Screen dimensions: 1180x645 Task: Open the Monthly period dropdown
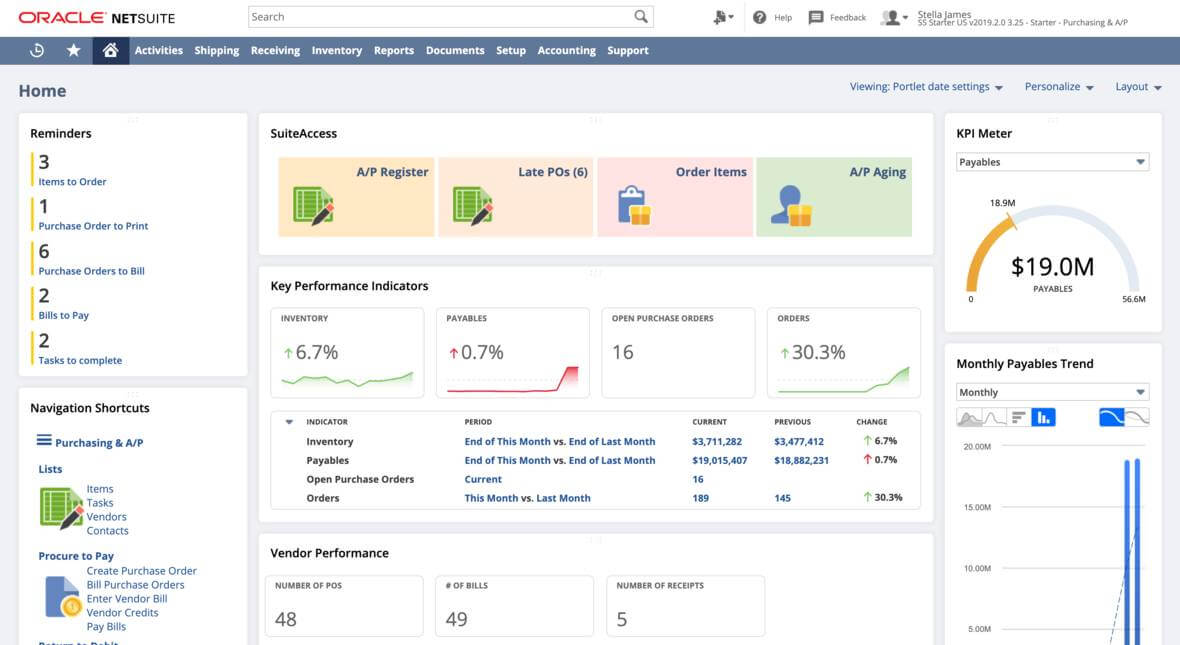tap(1052, 392)
